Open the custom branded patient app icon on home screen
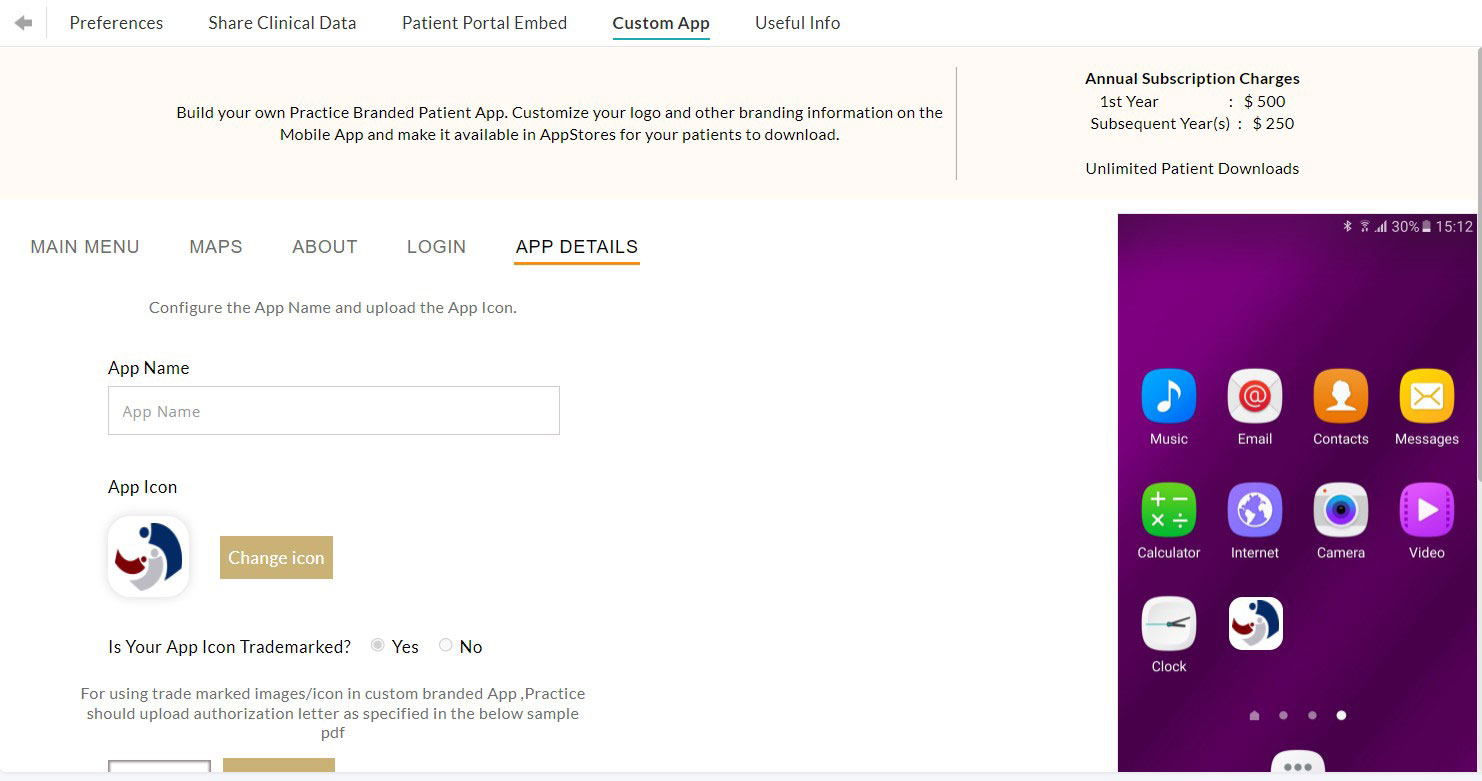This screenshot has height=781, width=1482. (x=1254, y=624)
